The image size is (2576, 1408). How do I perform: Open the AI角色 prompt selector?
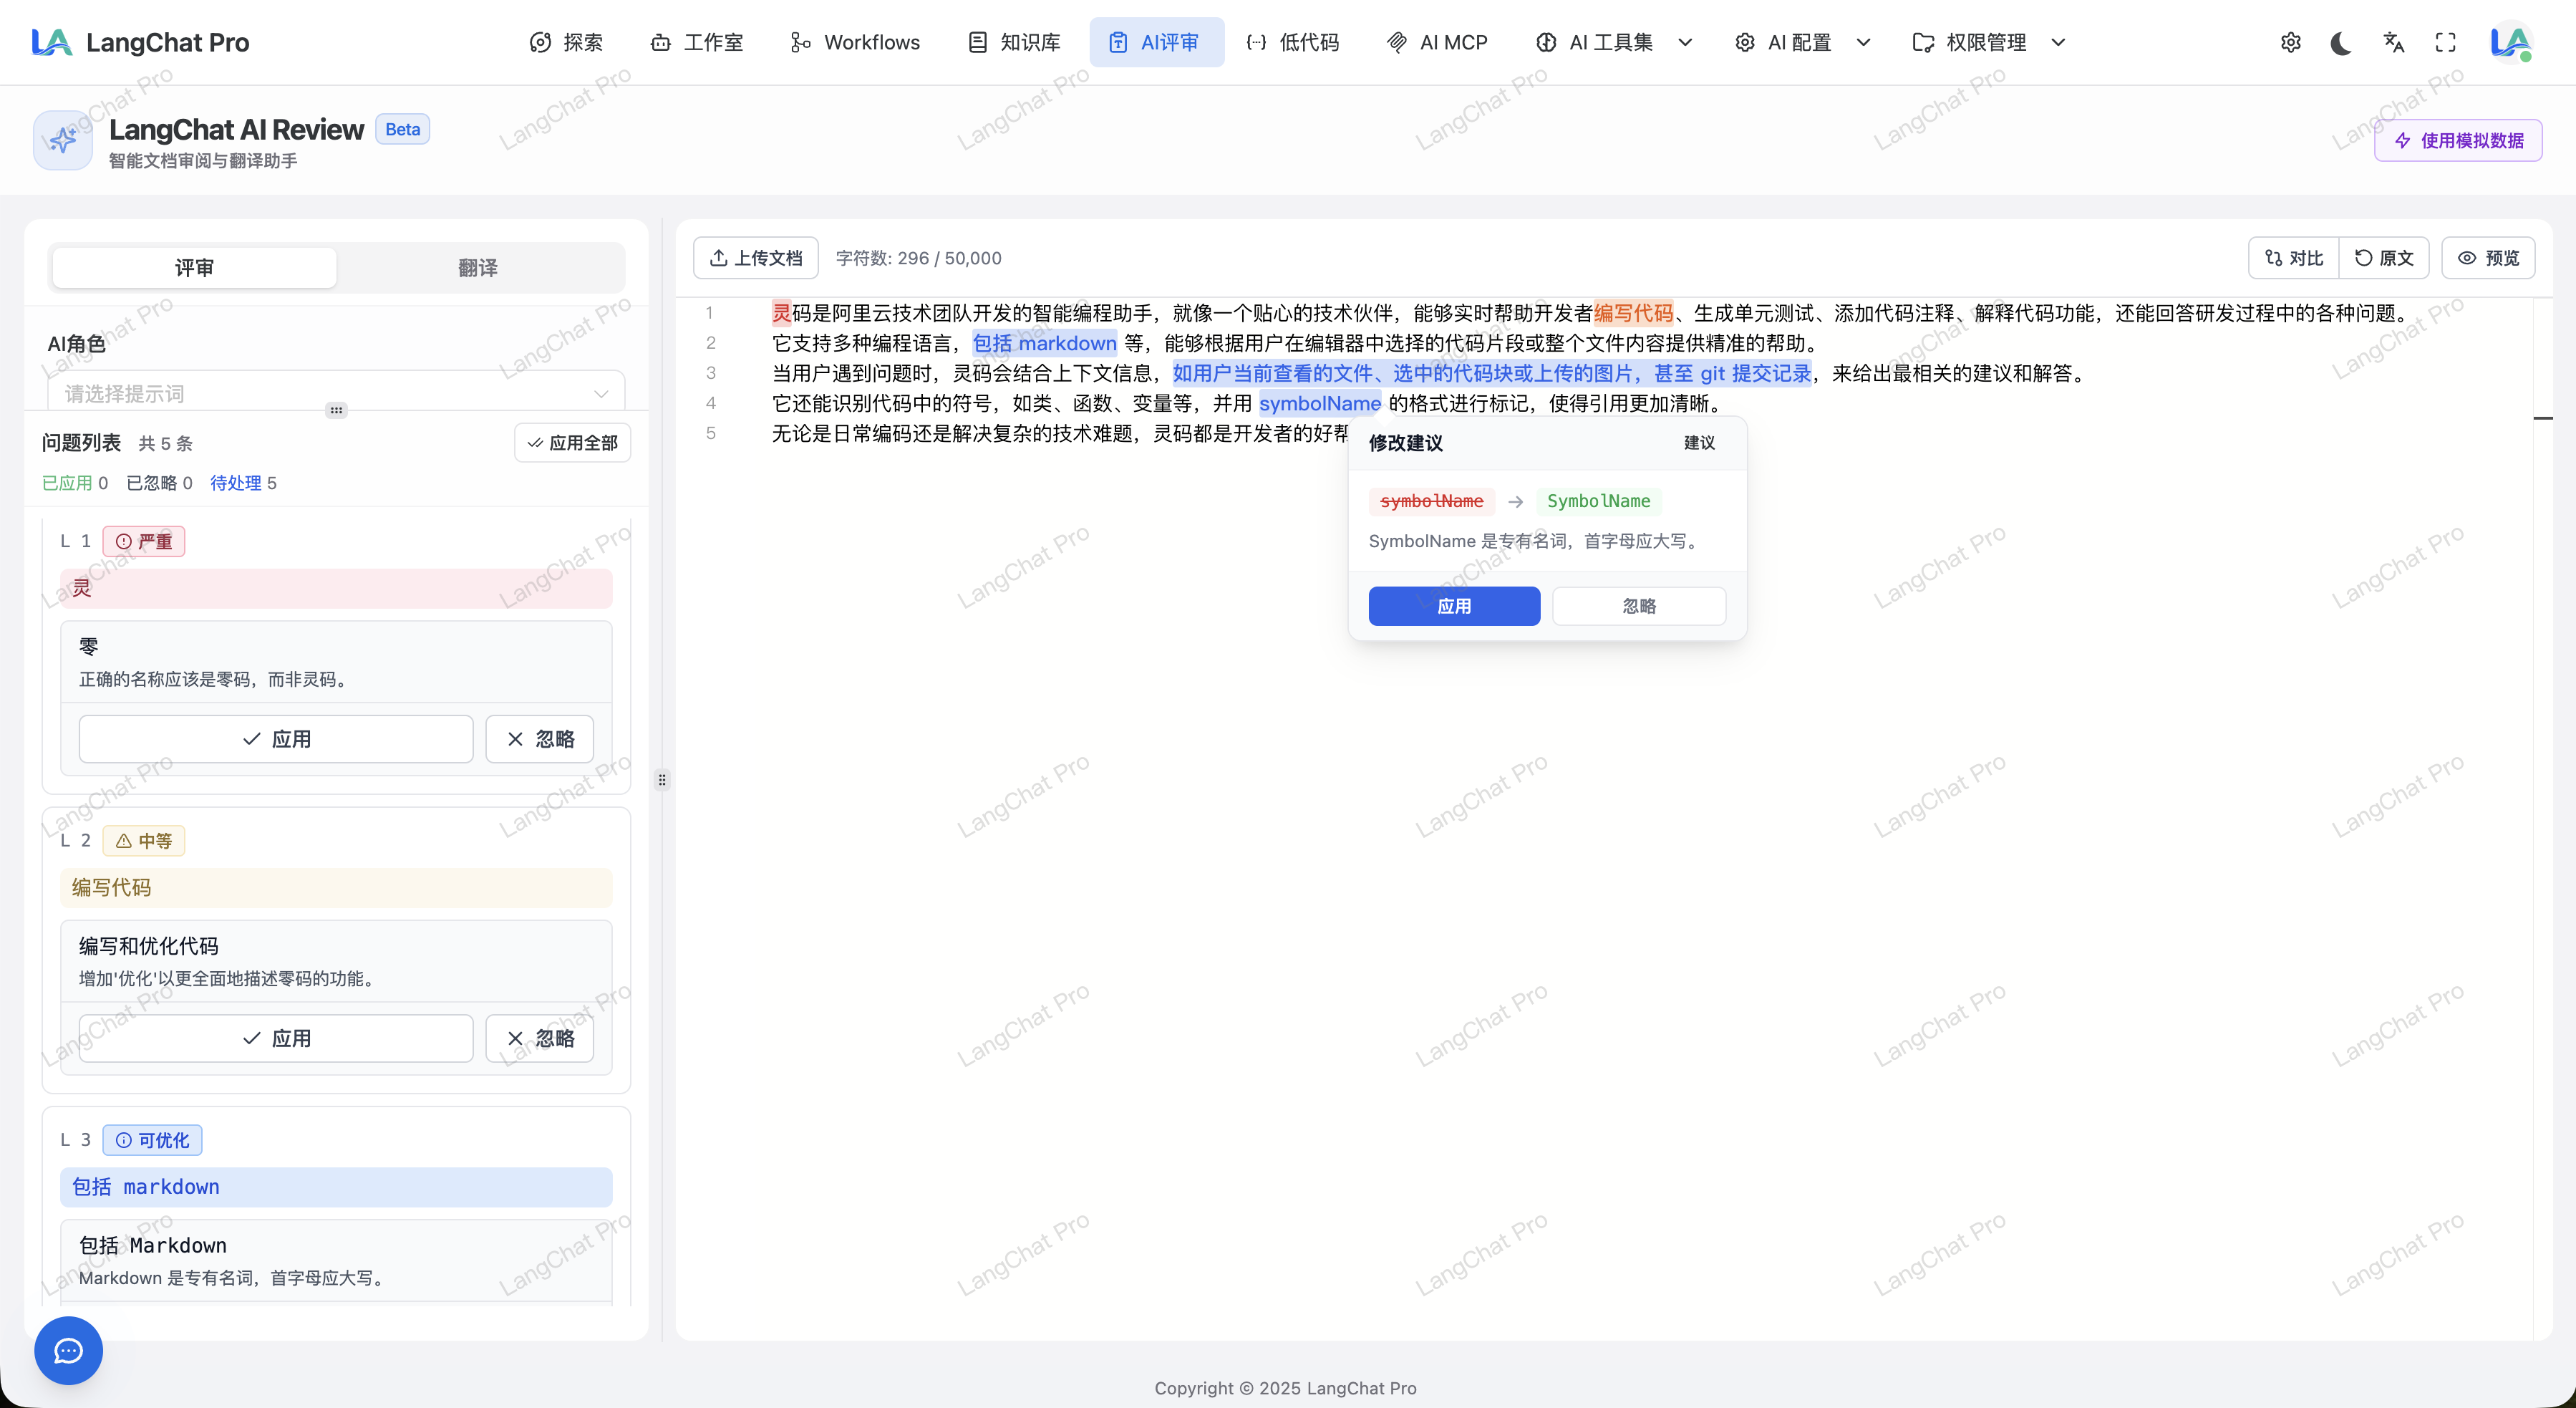(336, 393)
